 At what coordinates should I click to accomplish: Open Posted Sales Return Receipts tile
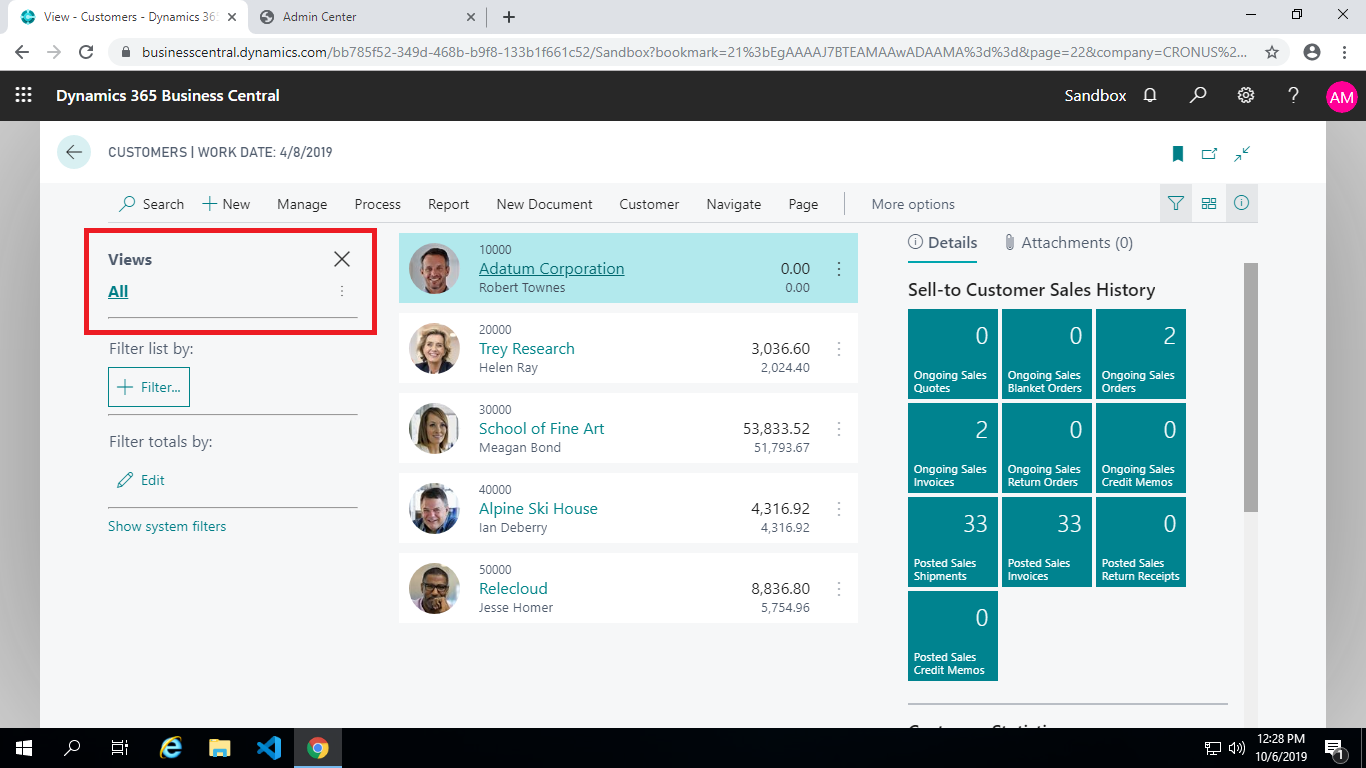click(x=1141, y=542)
